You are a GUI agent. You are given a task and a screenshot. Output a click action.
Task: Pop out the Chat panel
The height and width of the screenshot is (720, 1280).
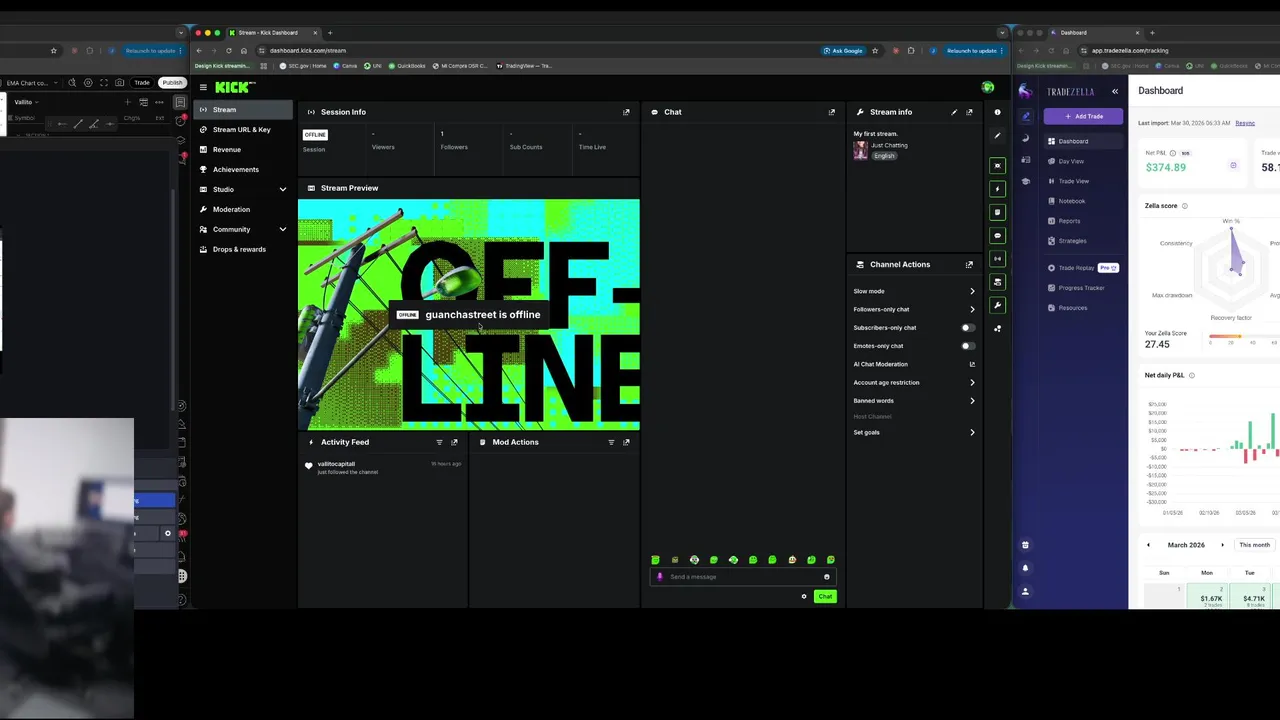click(x=831, y=112)
